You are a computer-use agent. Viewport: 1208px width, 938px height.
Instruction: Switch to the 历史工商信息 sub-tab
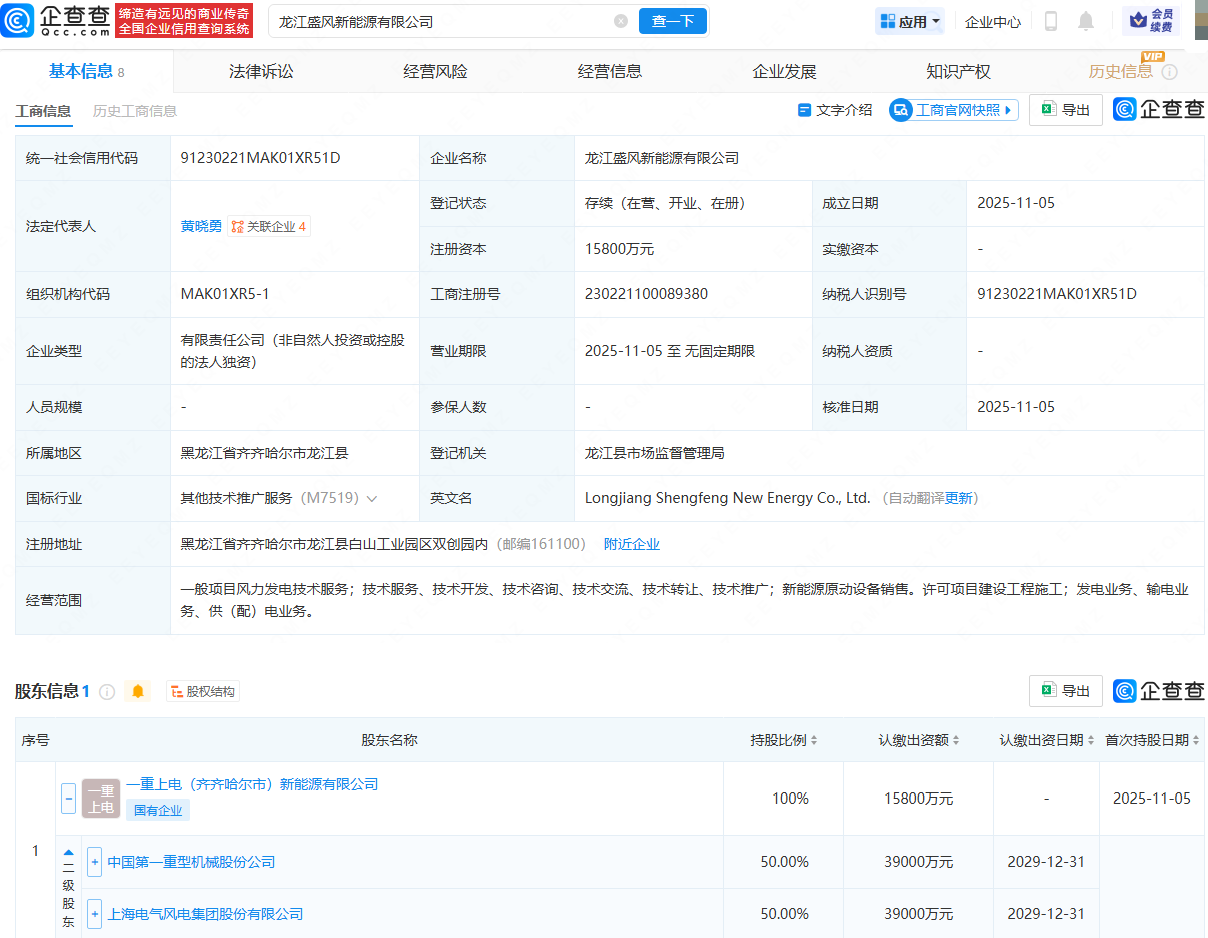point(135,111)
